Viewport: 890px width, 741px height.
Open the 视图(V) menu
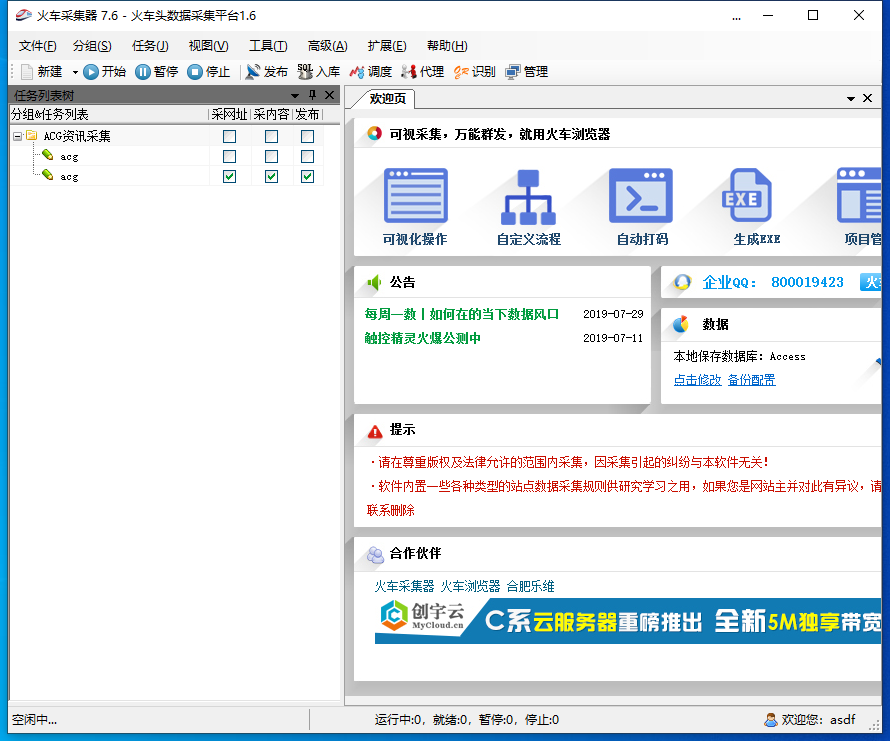tap(208, 46)
